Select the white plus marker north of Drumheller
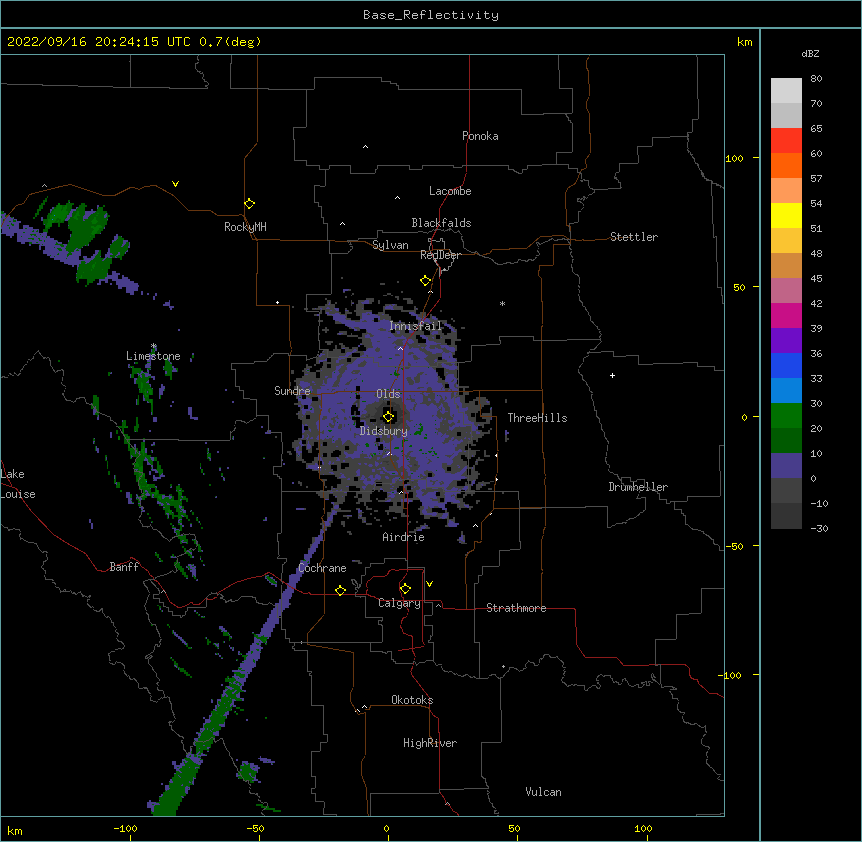The image size is (862, 842). (612, 375)
